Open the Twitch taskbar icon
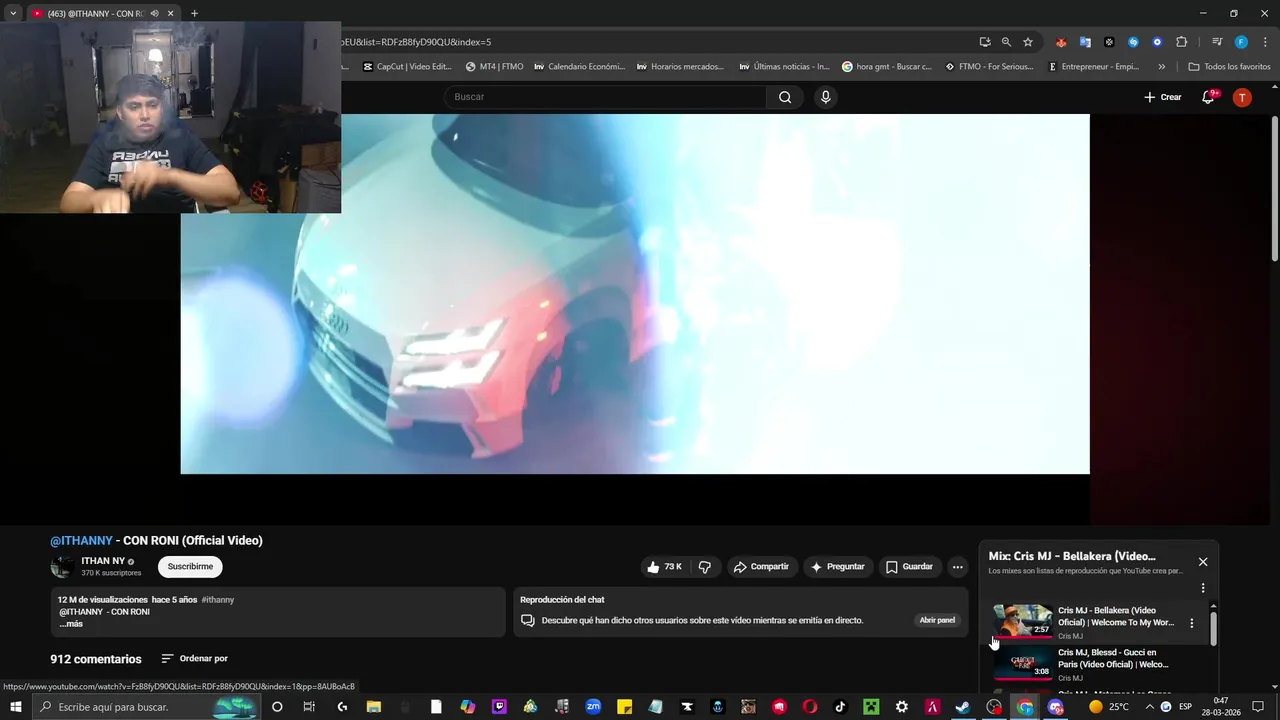 click(499, 707)
